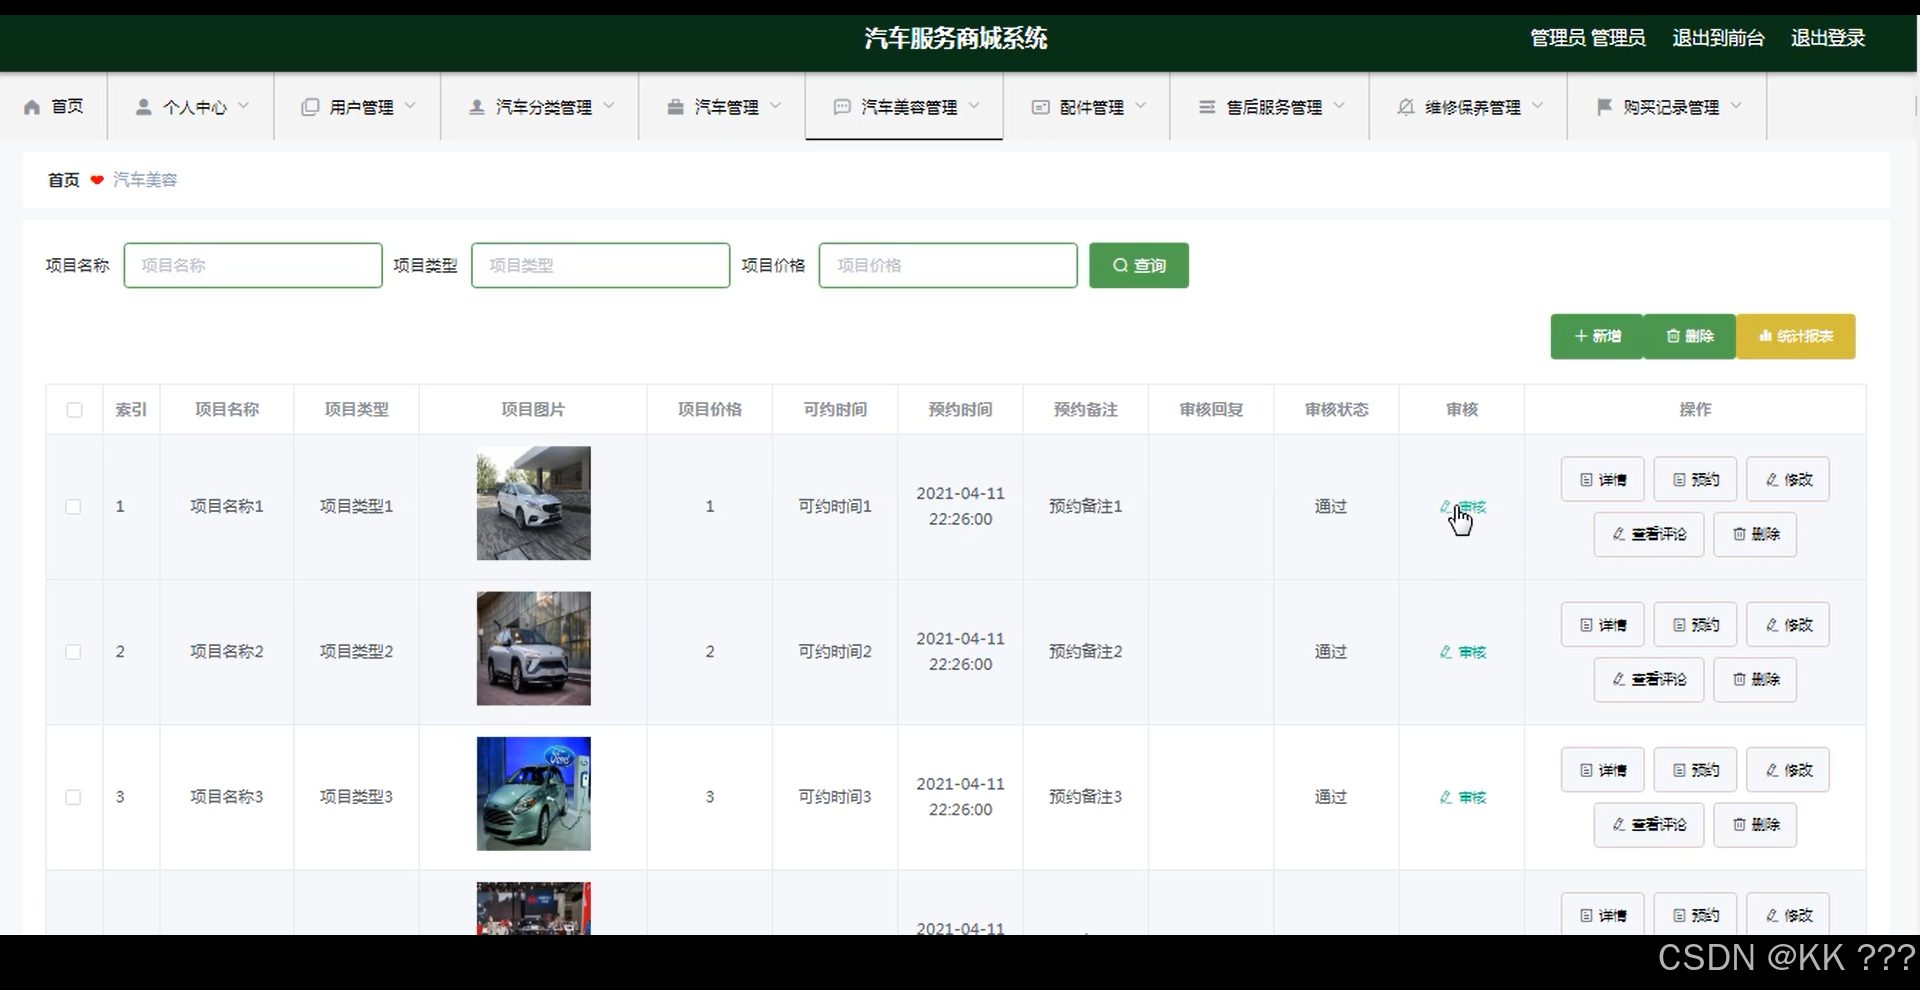Click the magnifier icon on the 查询 button

click(1122, 265)
